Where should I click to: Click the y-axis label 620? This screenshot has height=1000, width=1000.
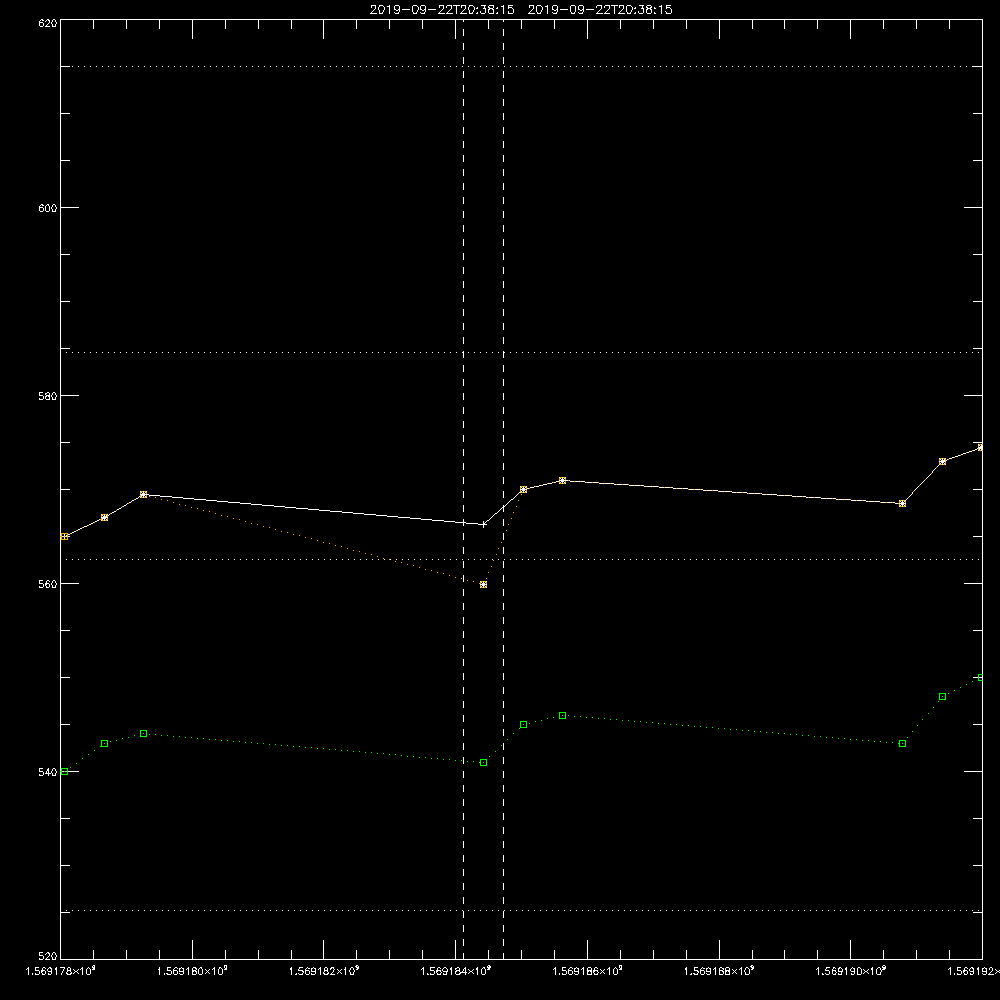click(x=48, y=23)
